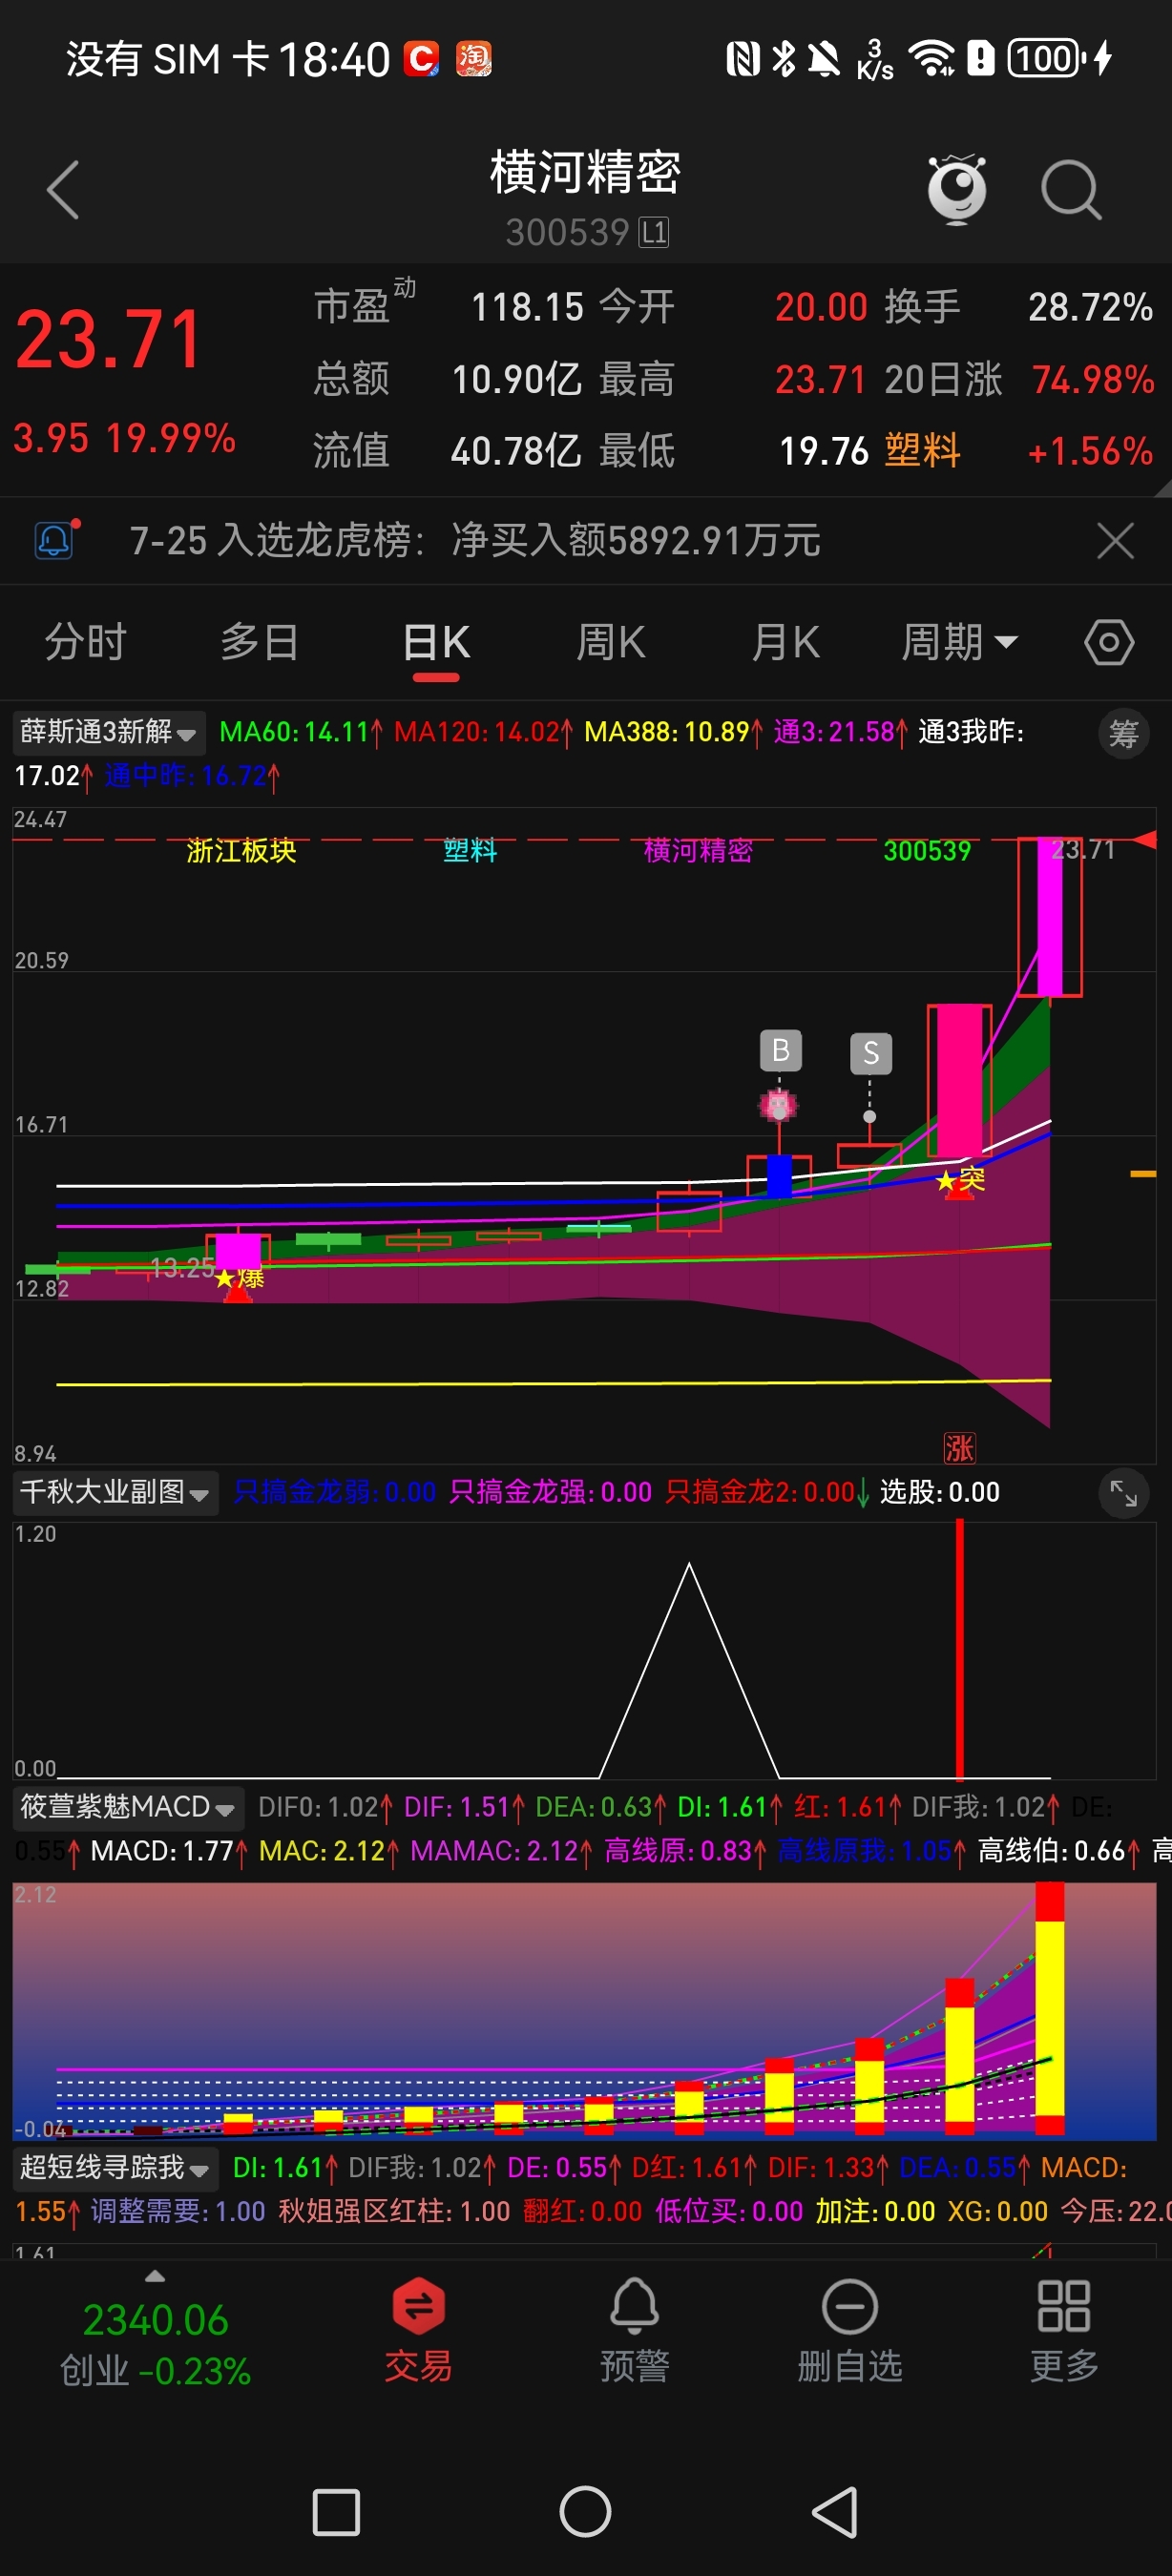Tap the L1 level badge
The image size is (1172, 2576).
(x=654, y=233)
